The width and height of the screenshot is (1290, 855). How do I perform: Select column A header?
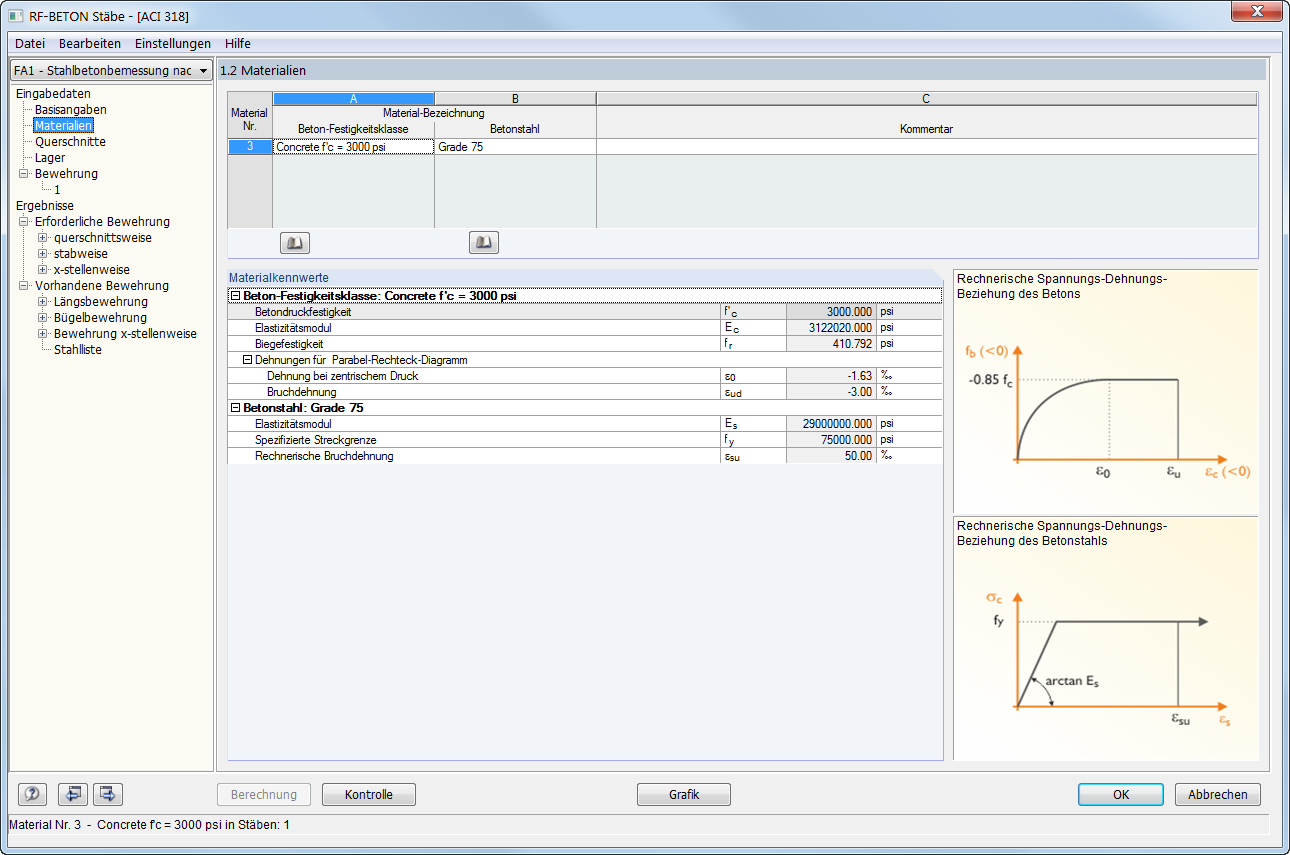click(x=354, y=98)
